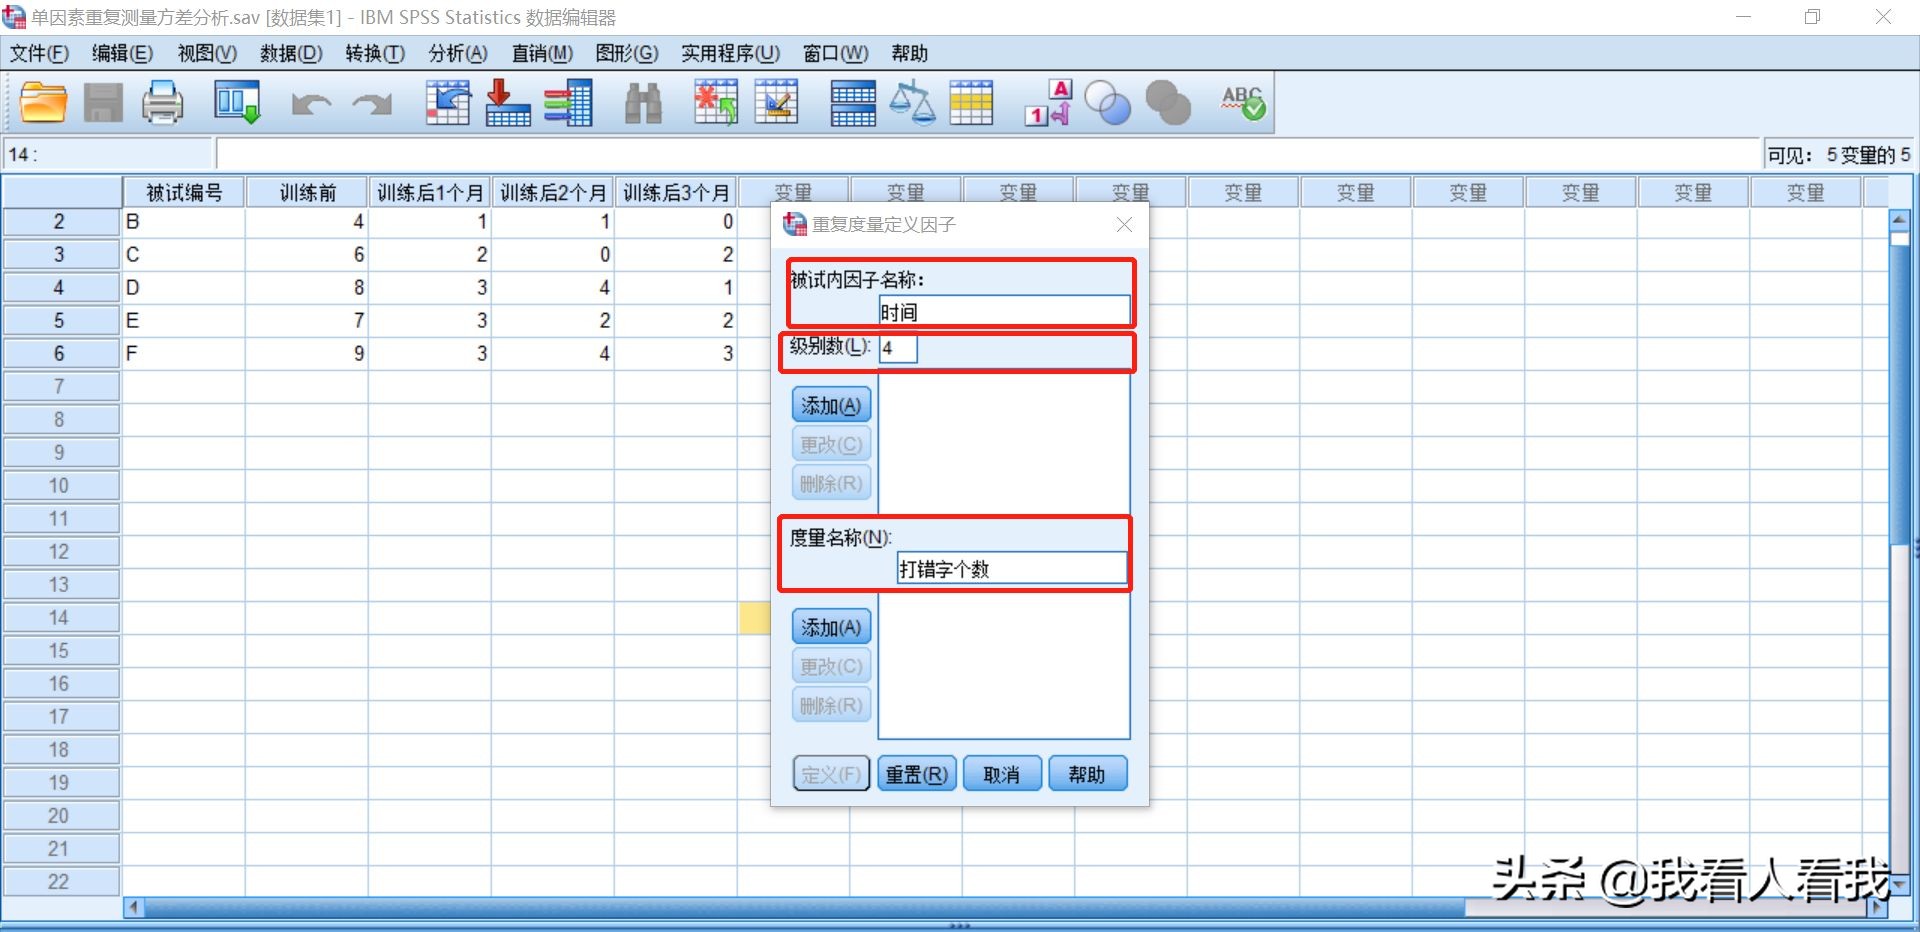Screen dimensions: 1920x932
Task: Click the 被试内因子名称 input containing 时间
Action: tap(1004, 311)
